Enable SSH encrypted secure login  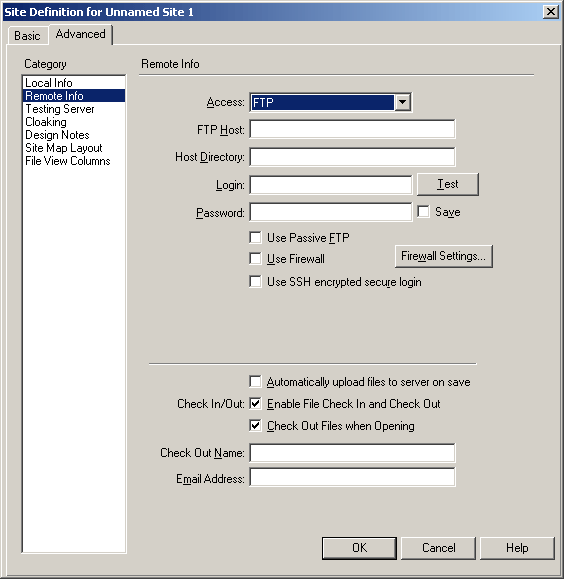coord(255,281)
